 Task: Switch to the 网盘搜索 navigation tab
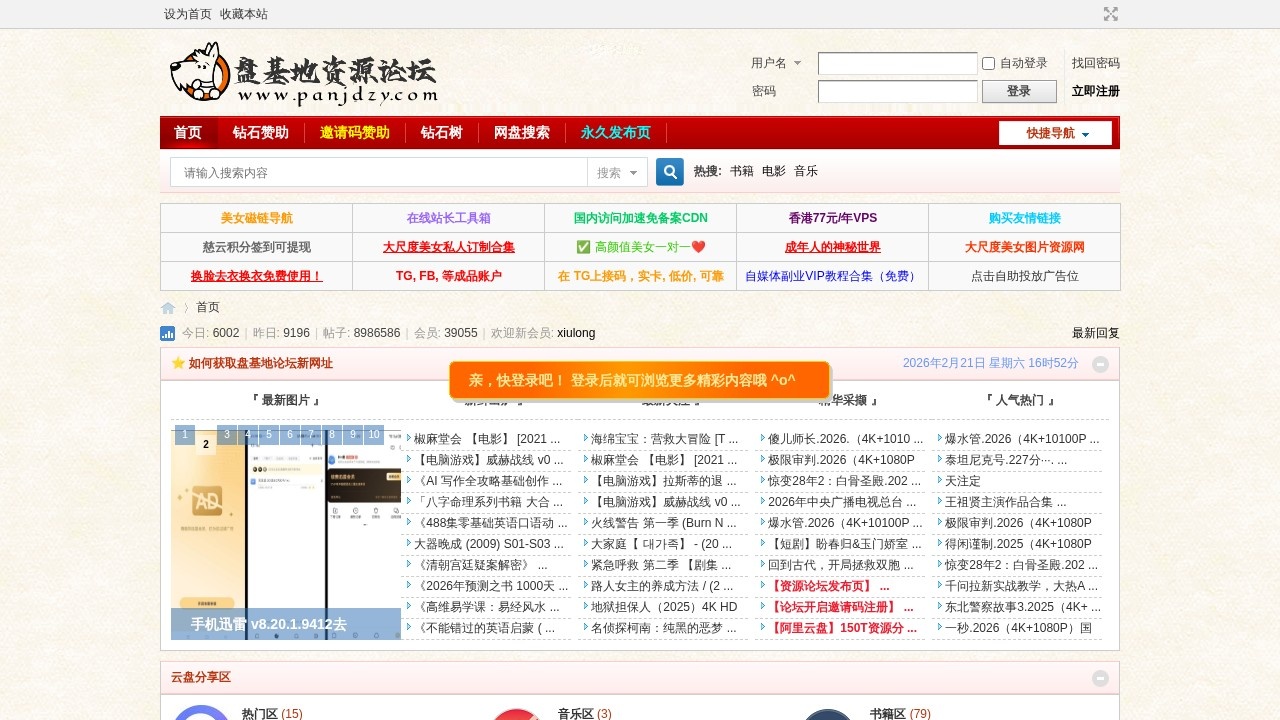click(x=521, y=132)
